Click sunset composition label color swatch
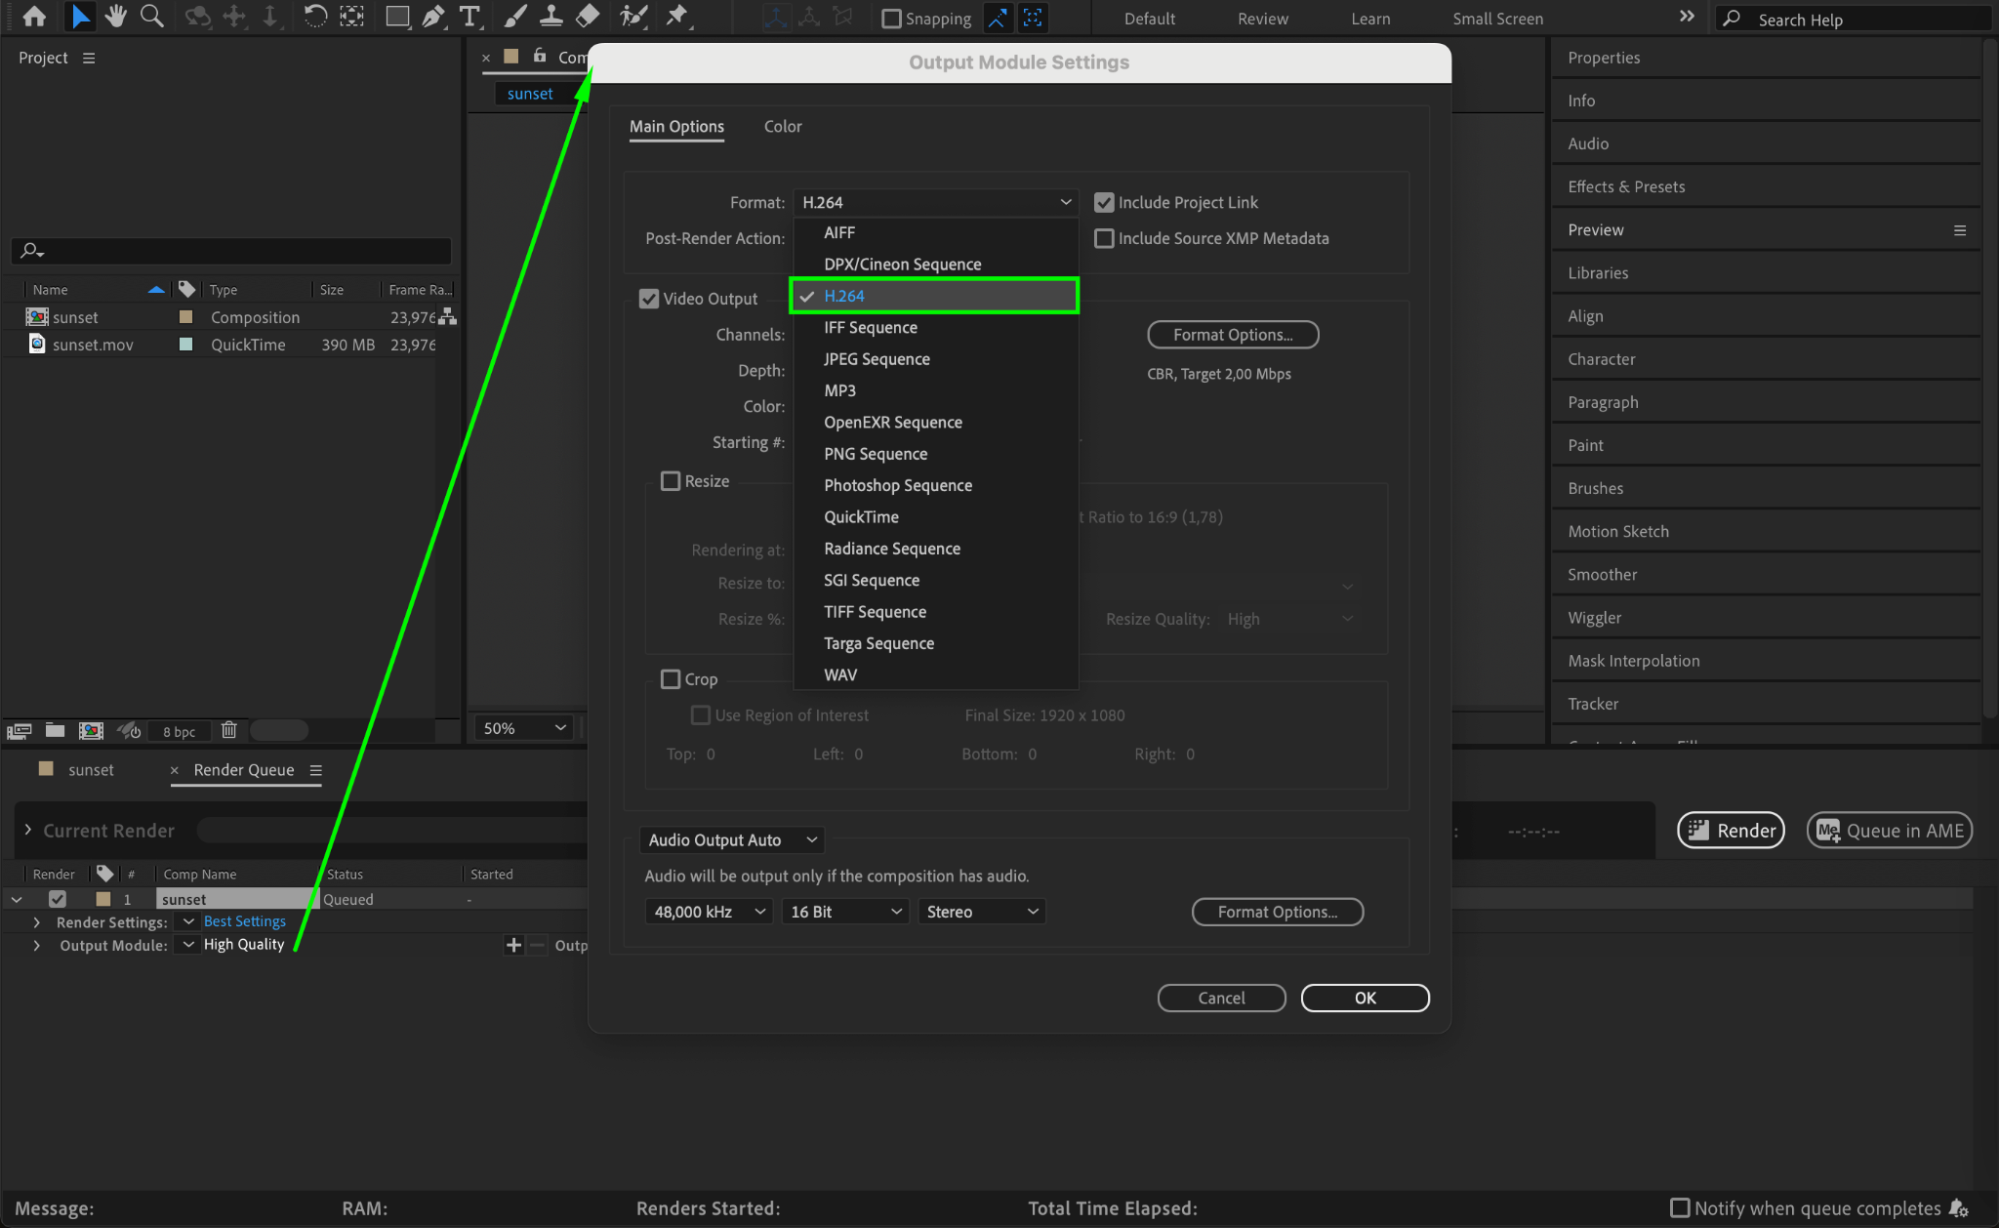 coord(185,317)
